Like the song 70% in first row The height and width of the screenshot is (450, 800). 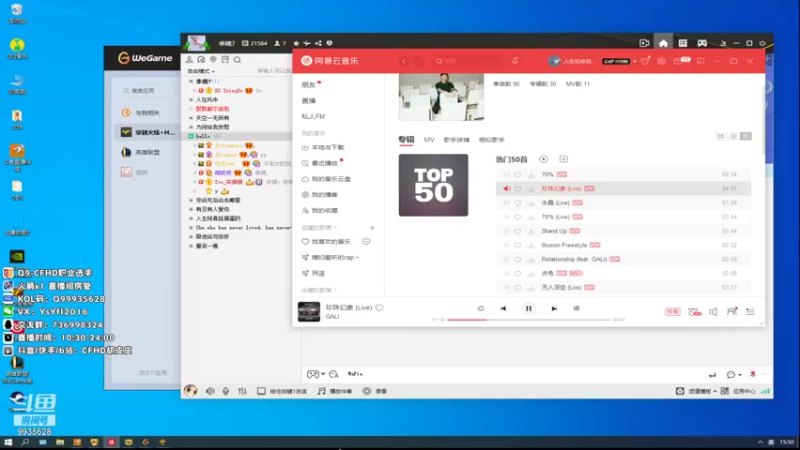coord(517,174)
